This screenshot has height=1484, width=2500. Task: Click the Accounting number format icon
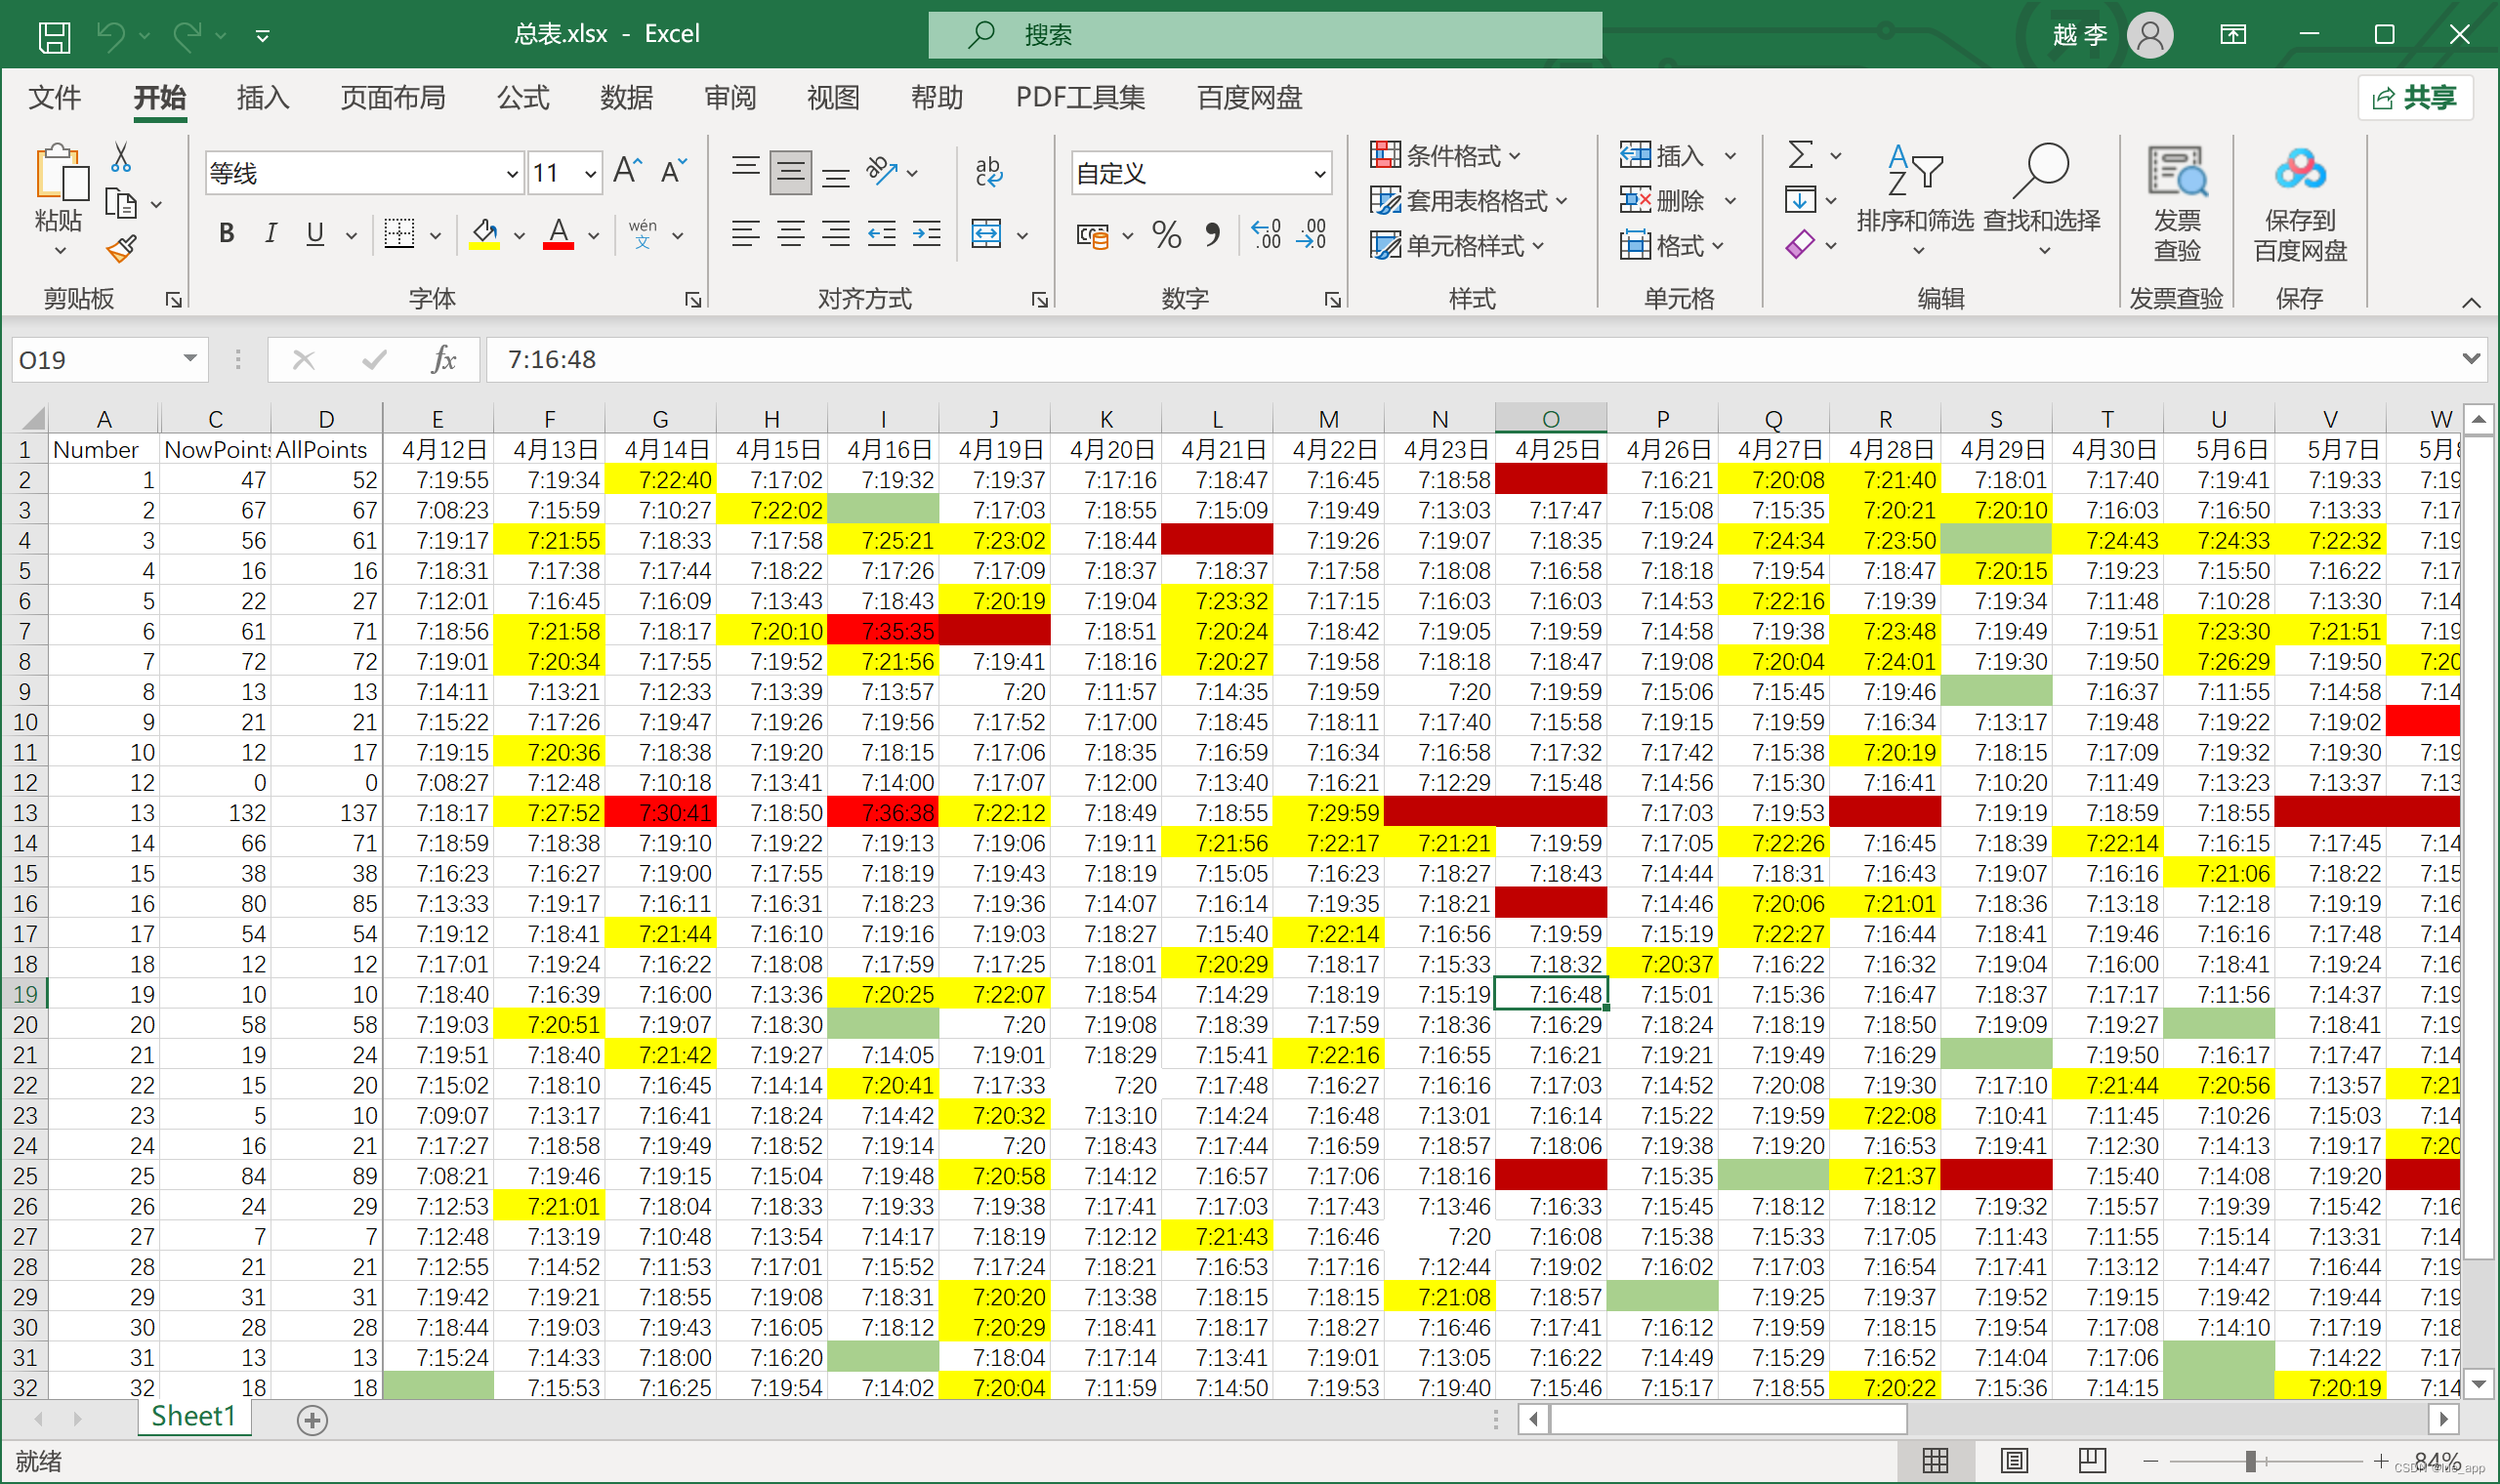click(x=1092, y=236)
